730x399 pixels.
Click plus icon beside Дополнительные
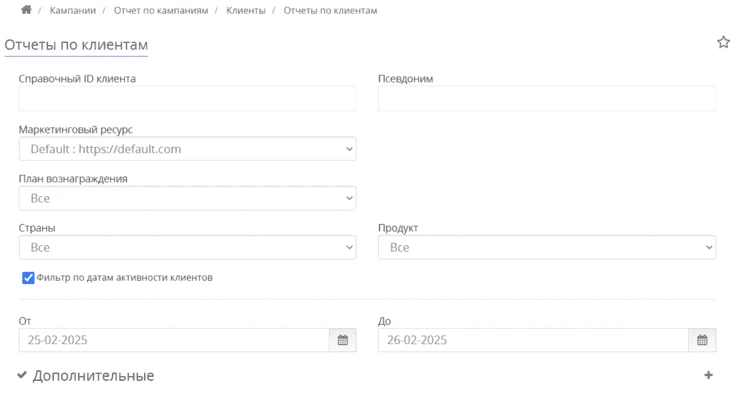(x=708, y=375)
